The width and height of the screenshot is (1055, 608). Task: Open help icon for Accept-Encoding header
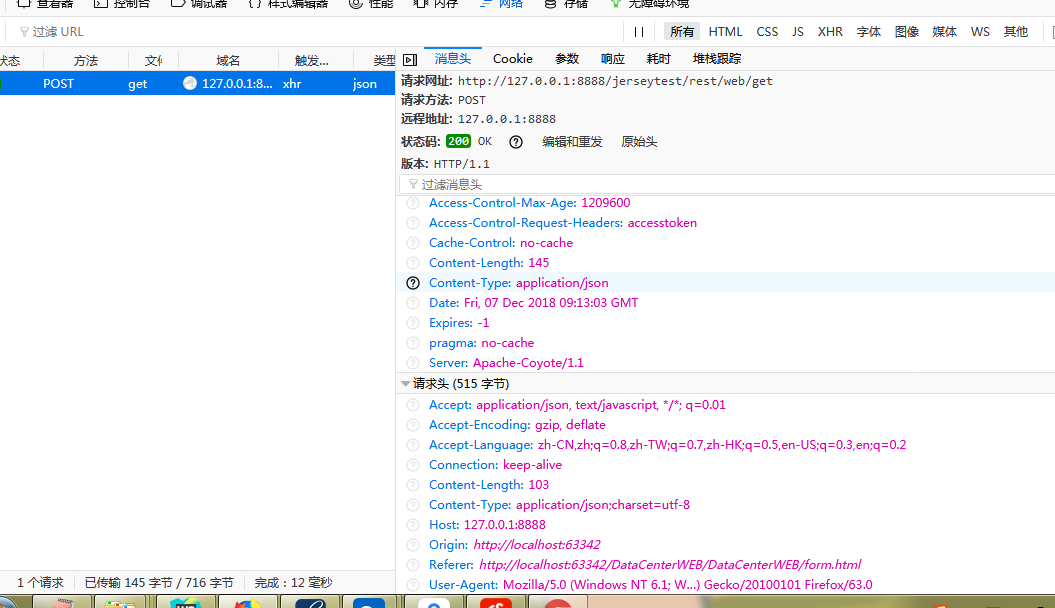(x=413, y=425)
